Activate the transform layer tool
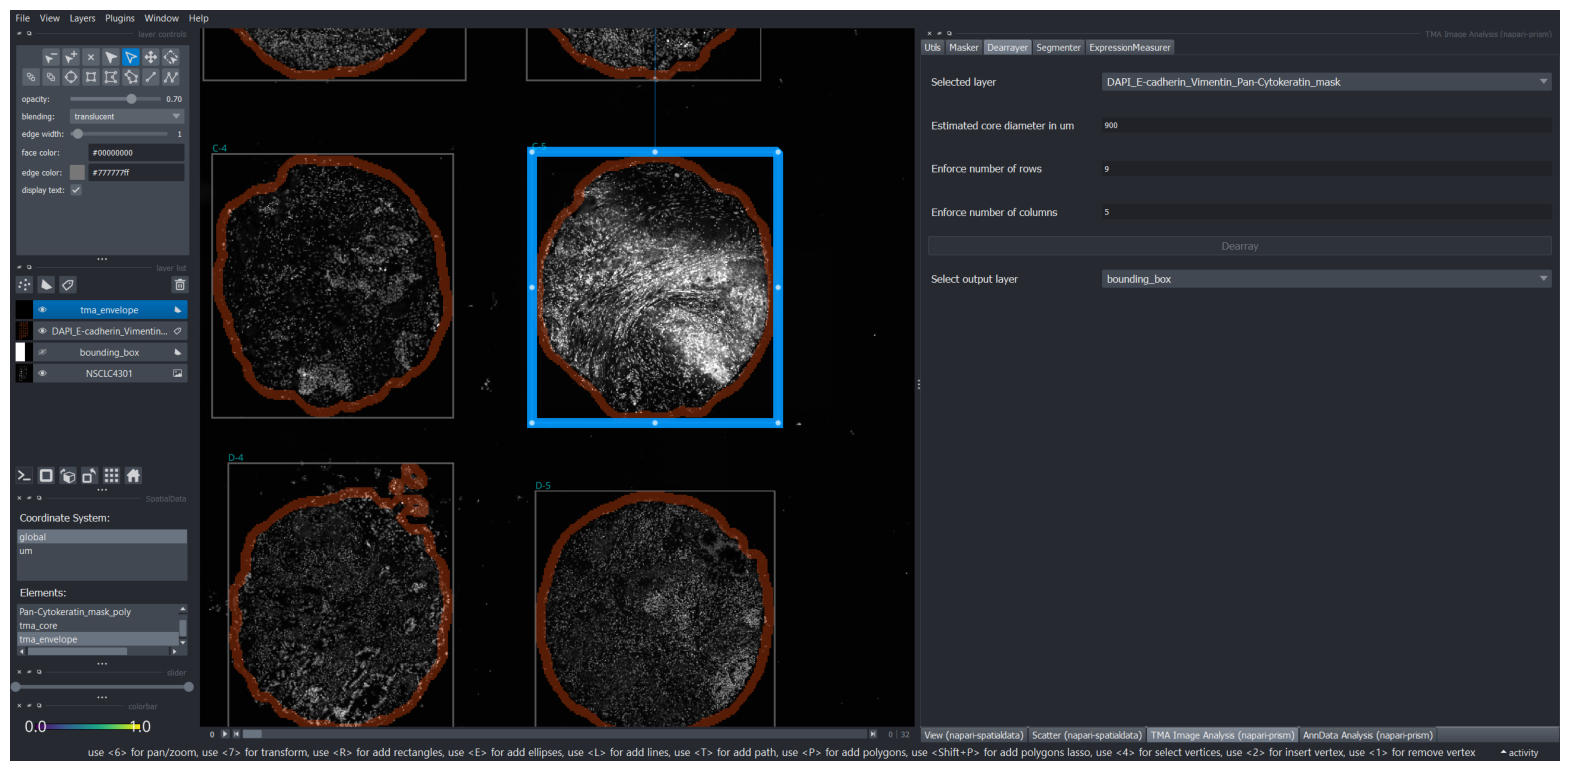This screenshot has width=1570, height=771. click(x=171, y=57)
